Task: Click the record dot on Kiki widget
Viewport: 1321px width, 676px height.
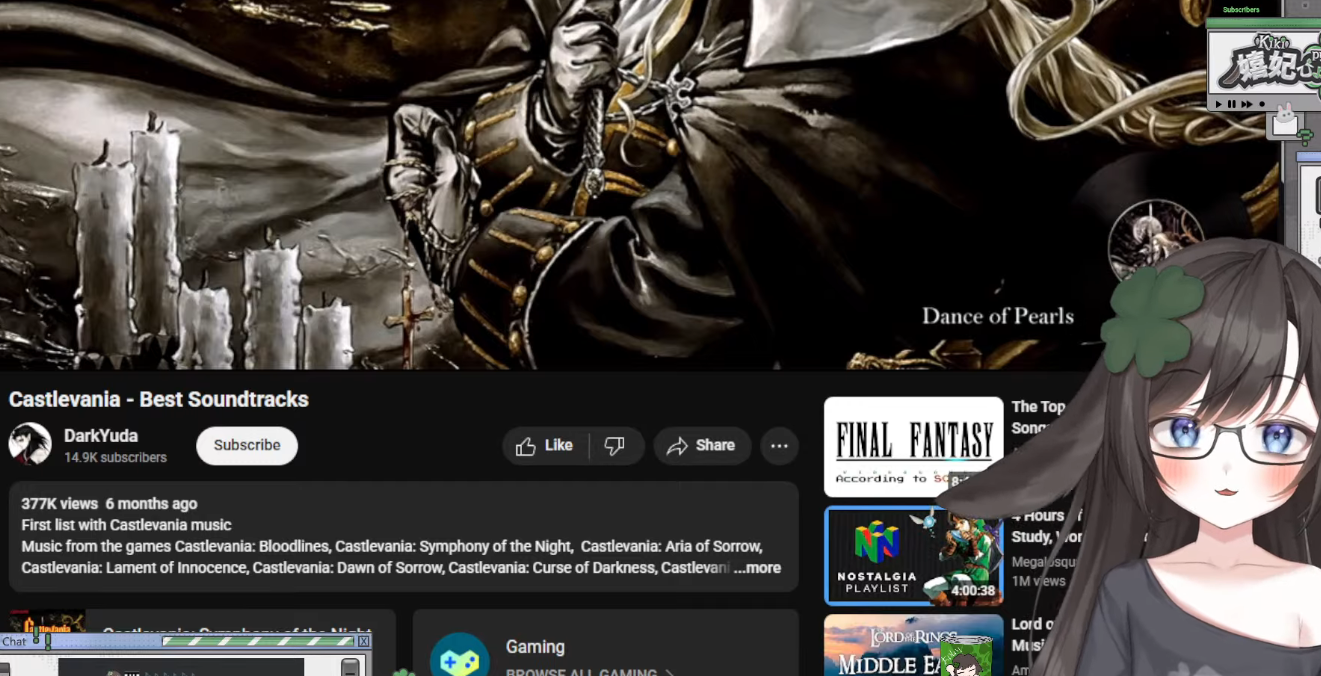Action: [1262, 104]
